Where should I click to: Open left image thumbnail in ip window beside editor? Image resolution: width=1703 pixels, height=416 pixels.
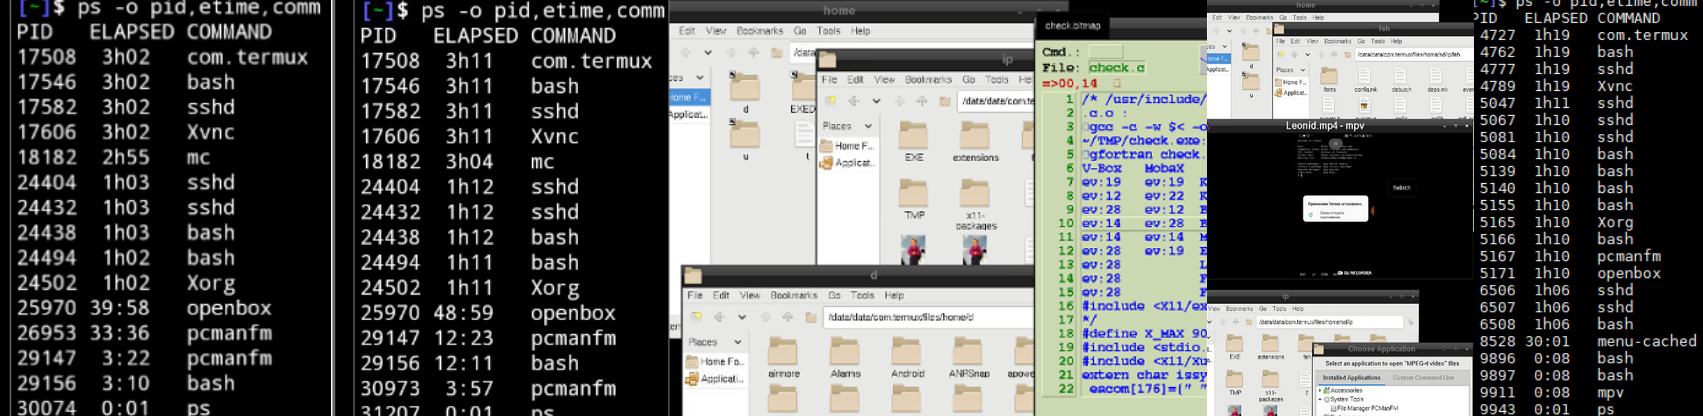point(912,249)
